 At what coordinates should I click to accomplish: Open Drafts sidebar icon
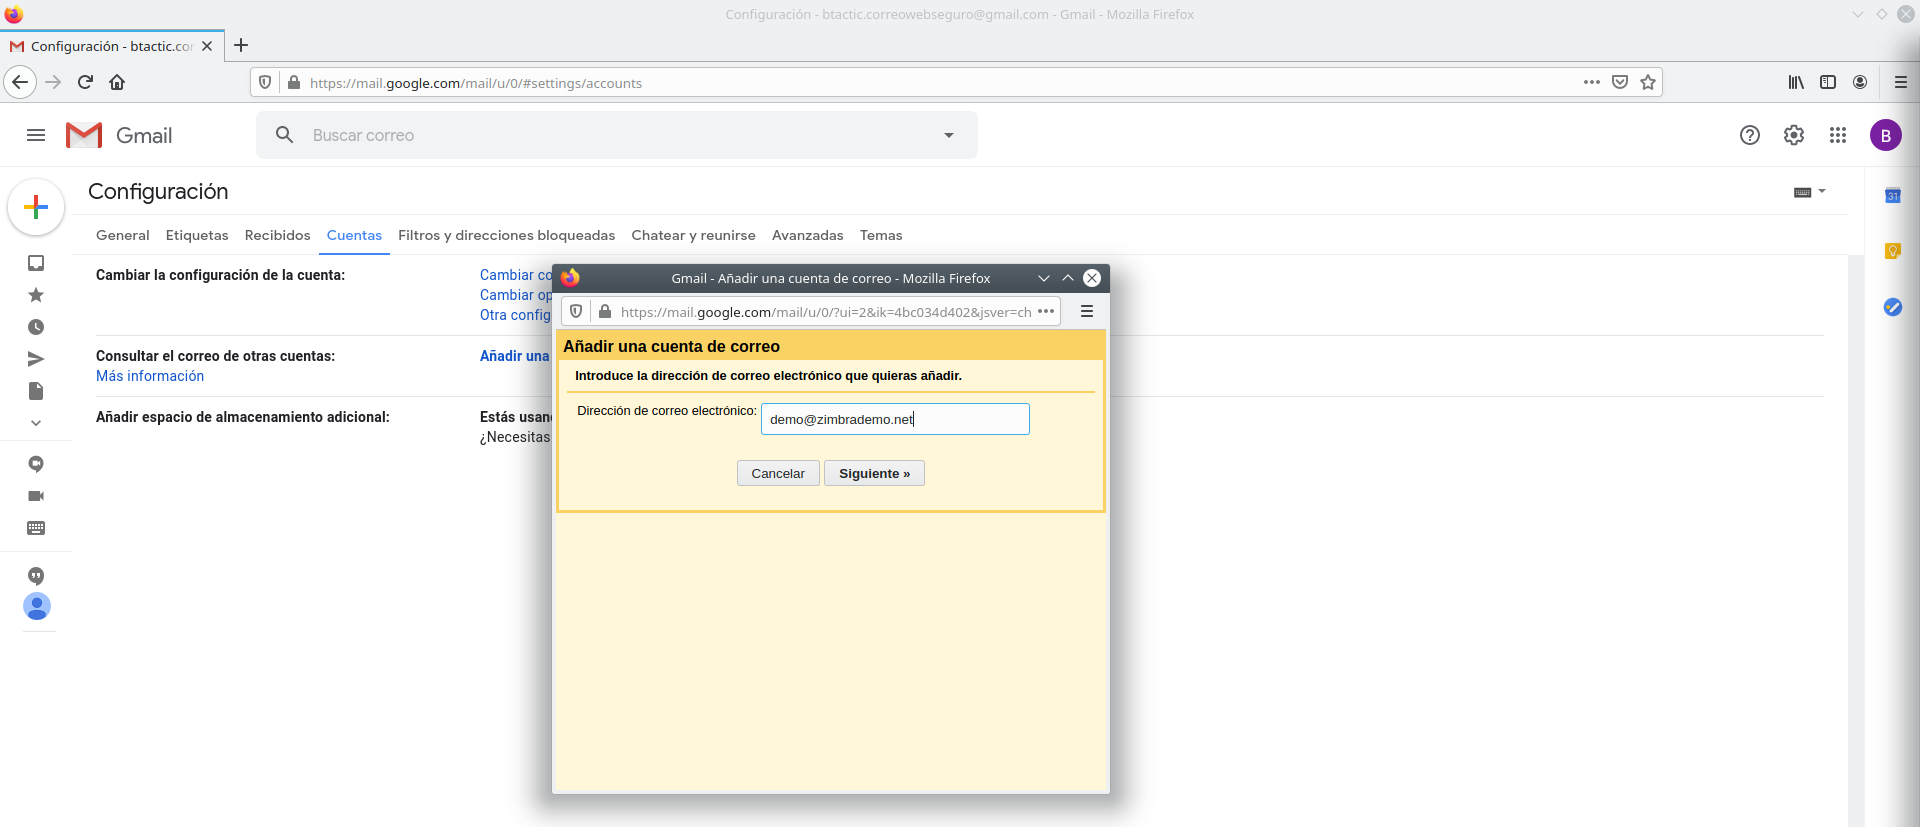pos(36,391)
